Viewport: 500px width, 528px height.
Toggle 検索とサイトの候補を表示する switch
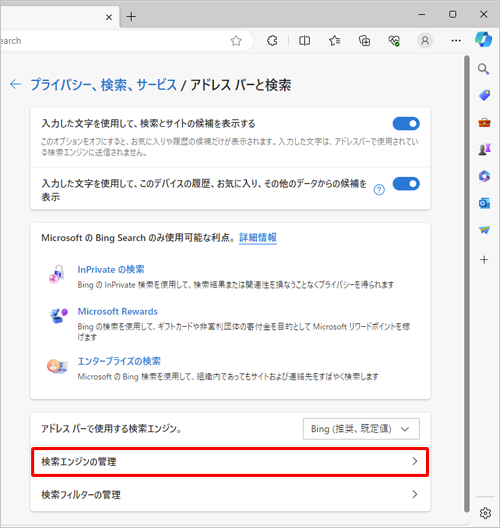click(x=406, y=124)
